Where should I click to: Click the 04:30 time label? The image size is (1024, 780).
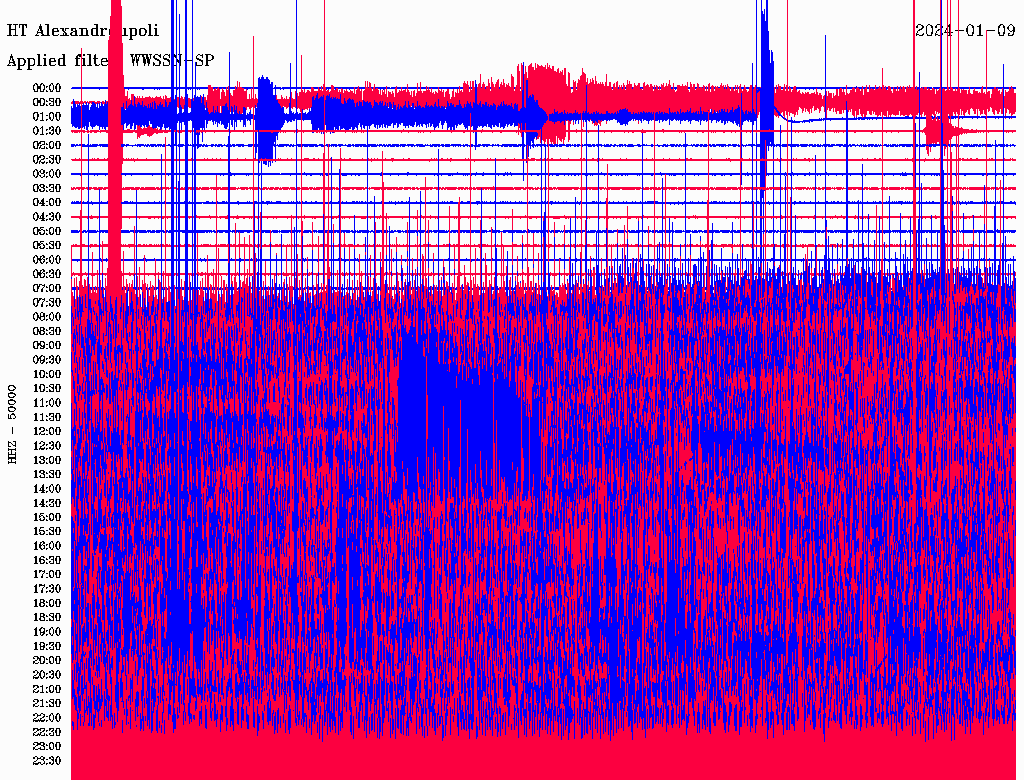pos(47,217)
